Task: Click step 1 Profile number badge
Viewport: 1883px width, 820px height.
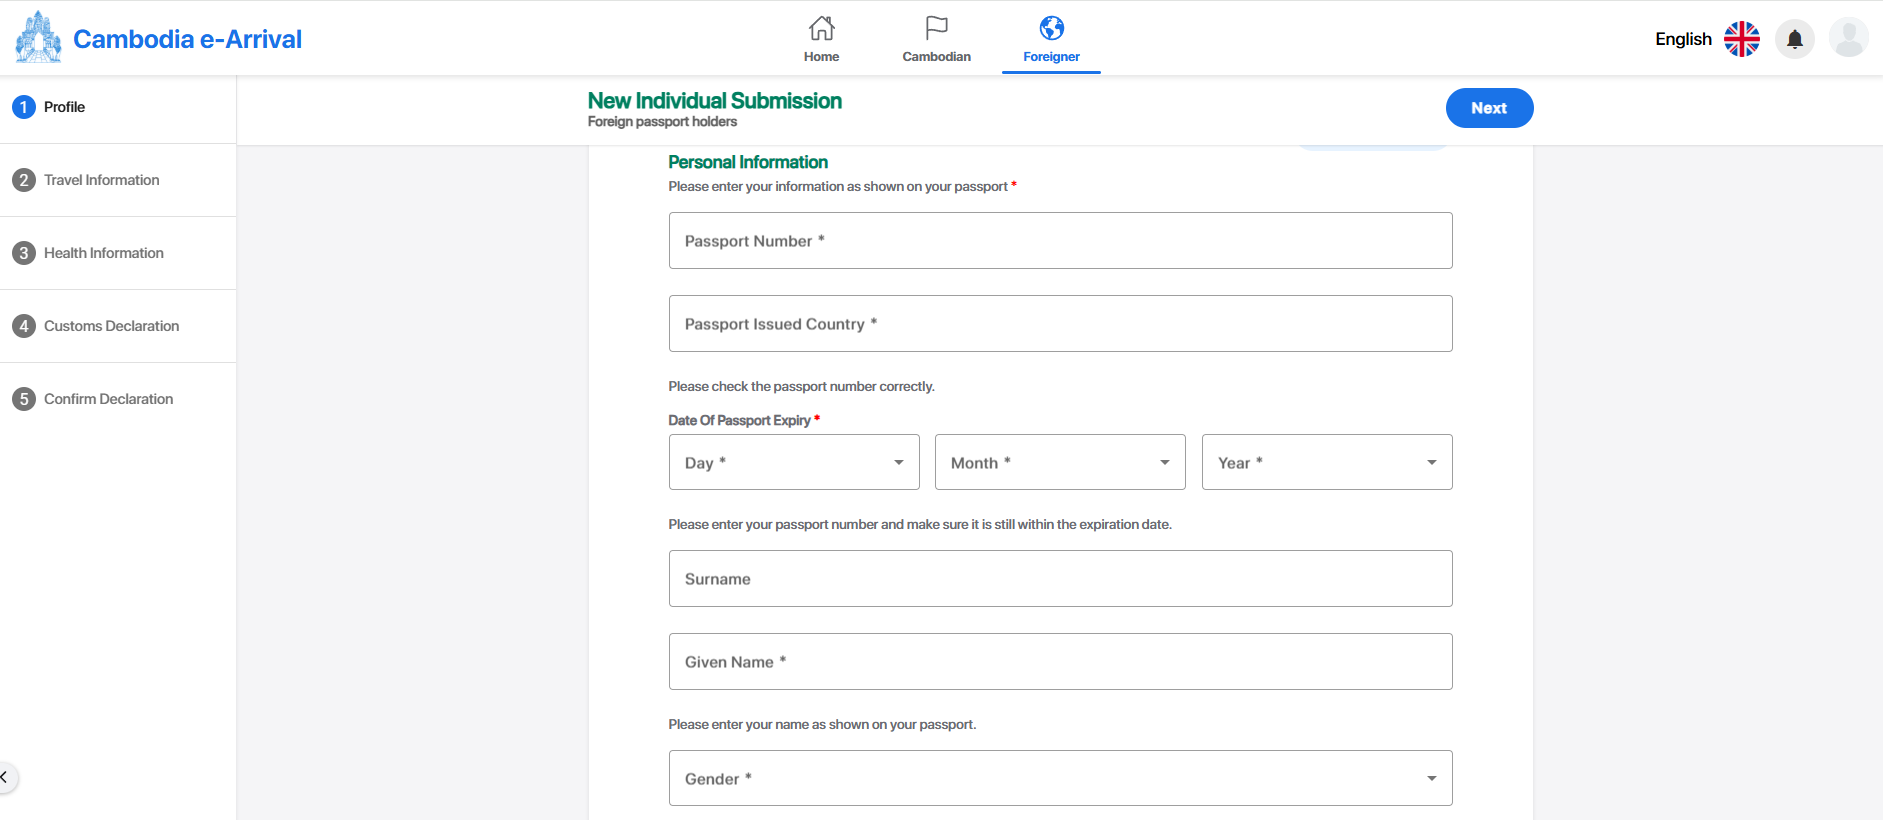Action: 24,107
